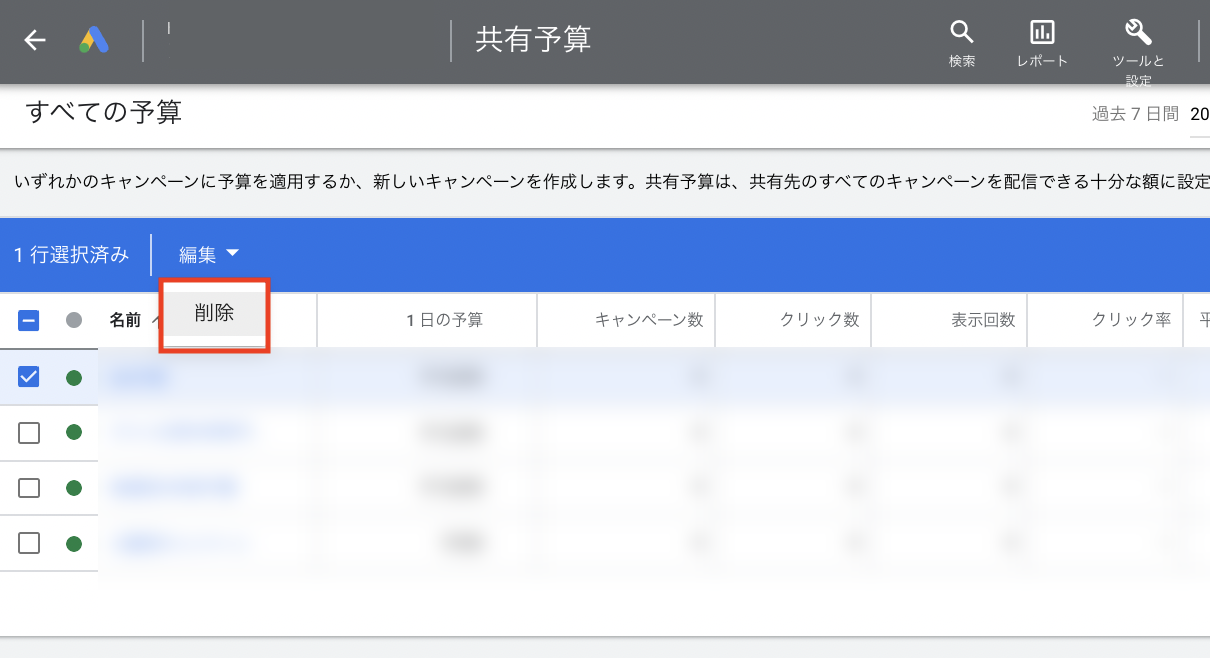Open the 過去 7 日間 date range picker
1210x658 pixels.
pos(1135,114)
